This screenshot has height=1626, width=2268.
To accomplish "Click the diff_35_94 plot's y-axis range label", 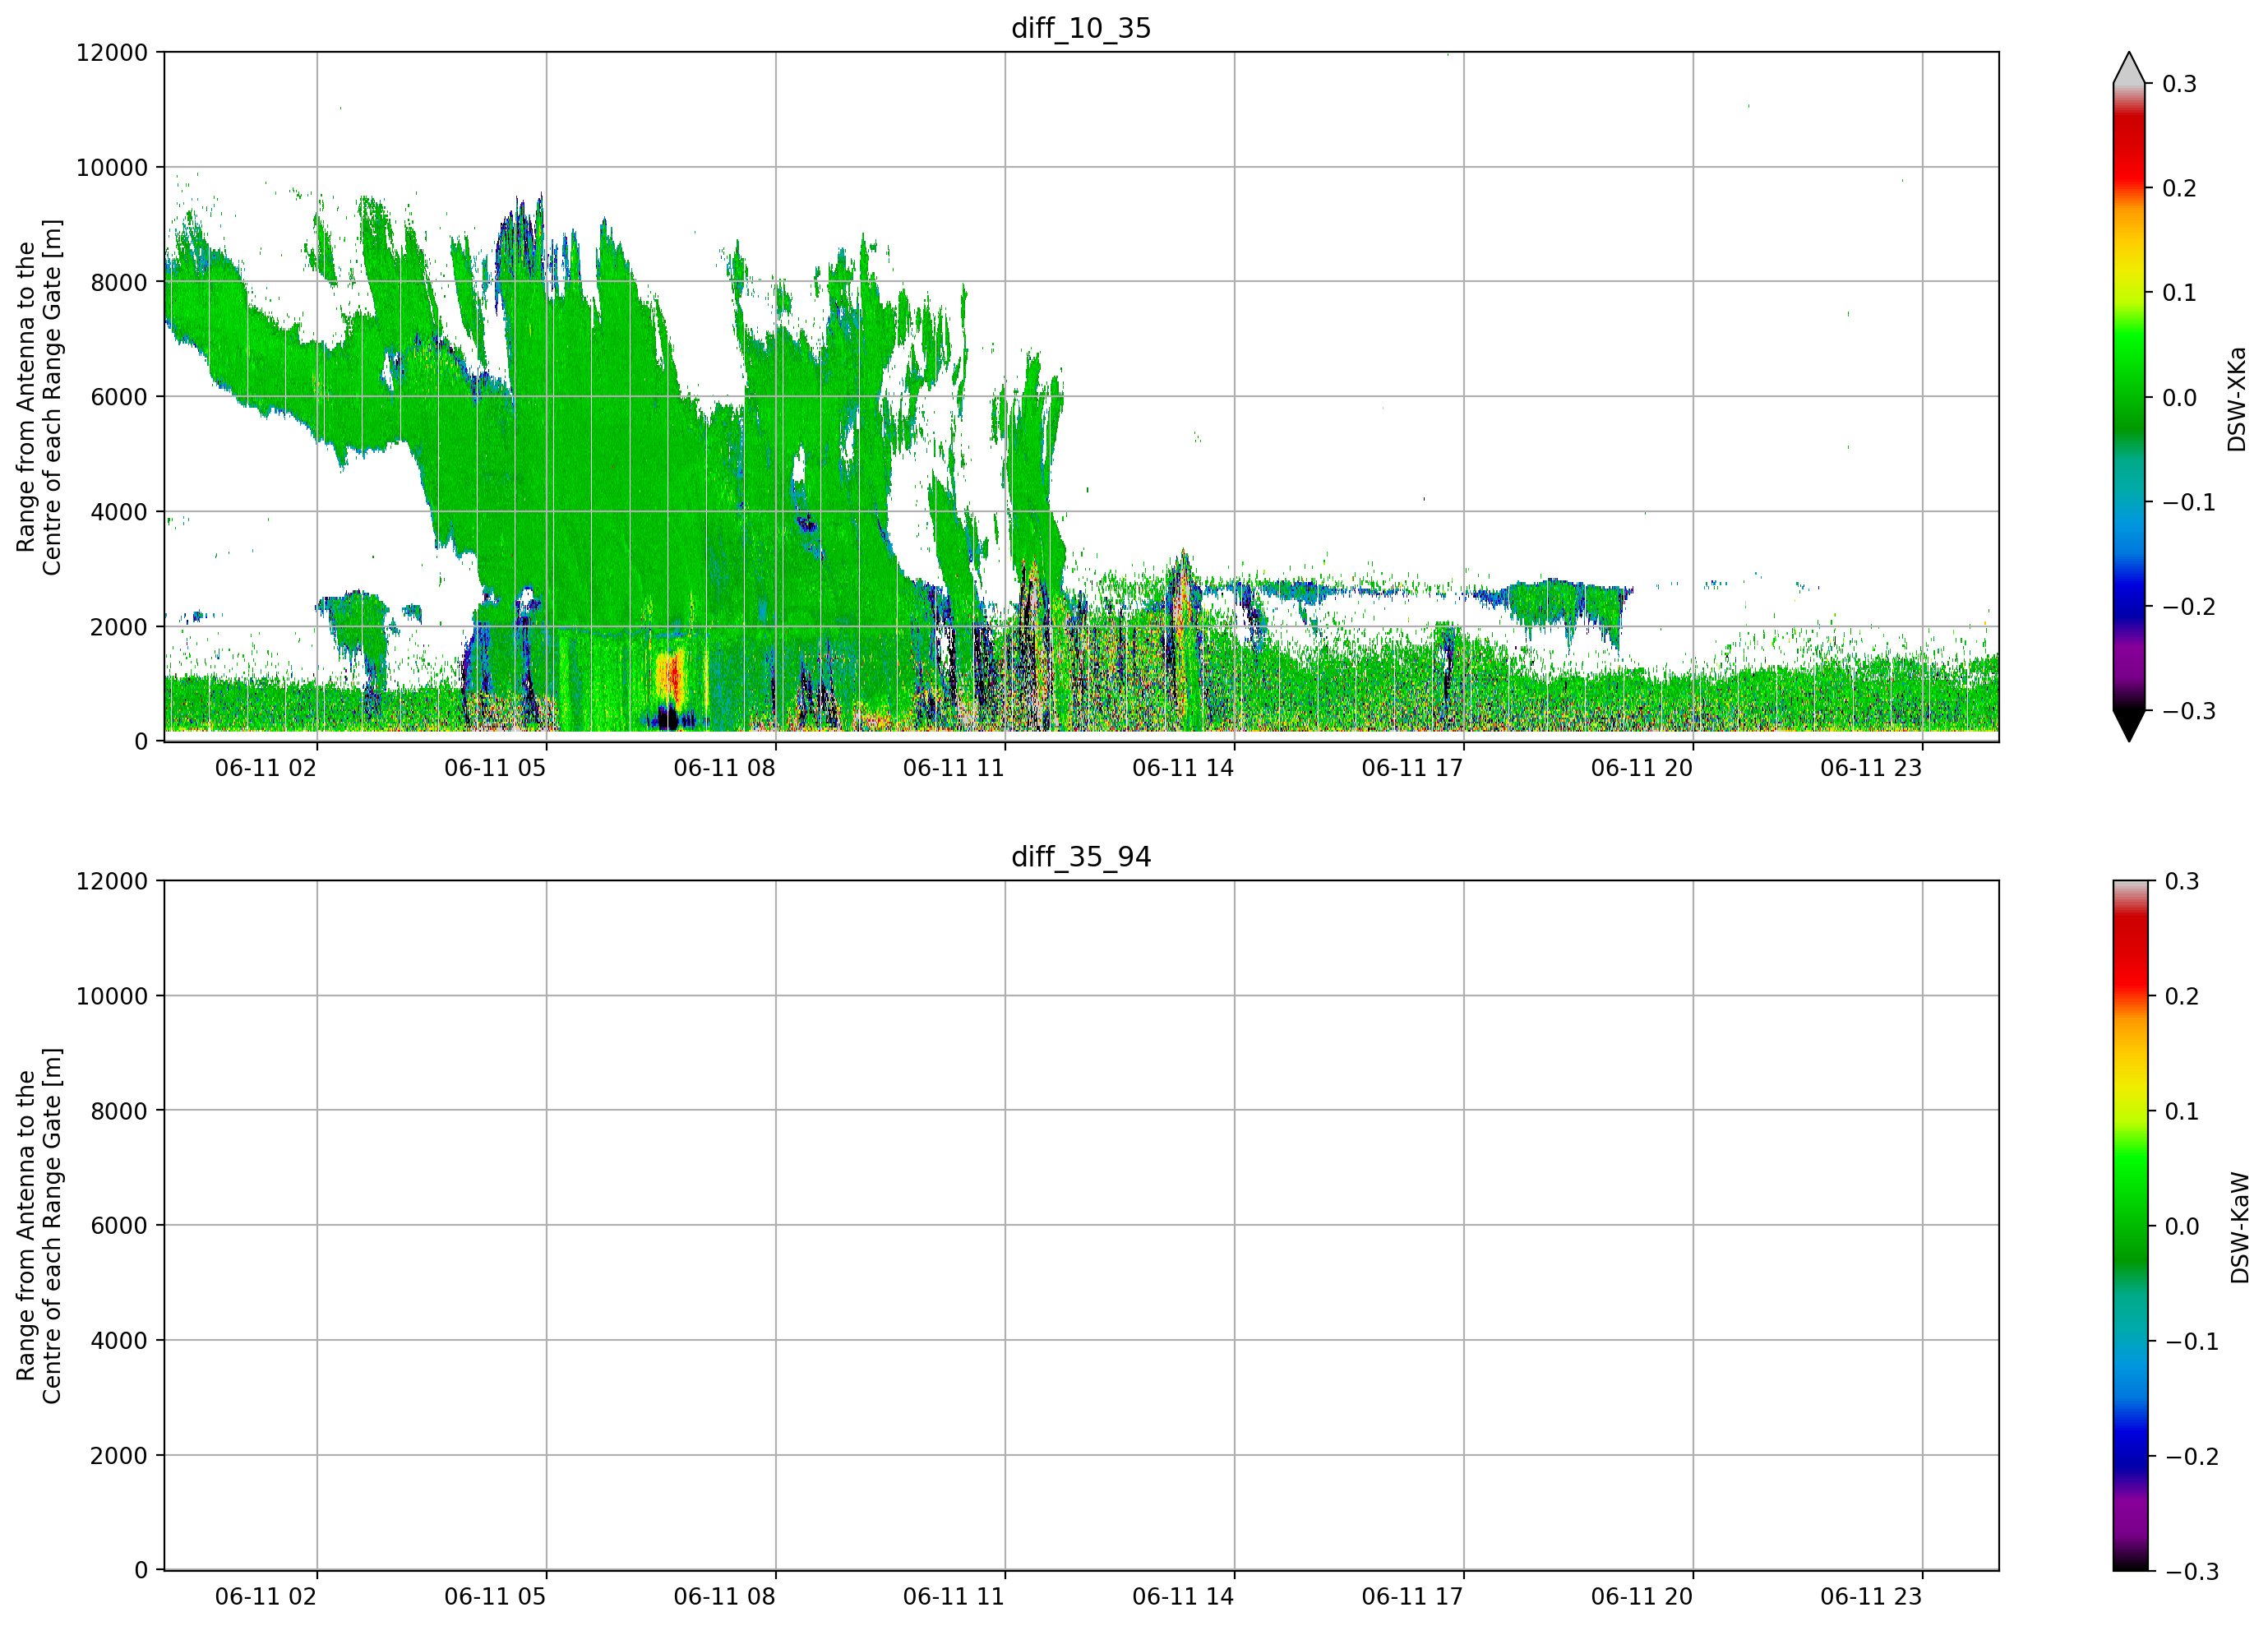I will 39,1226.
